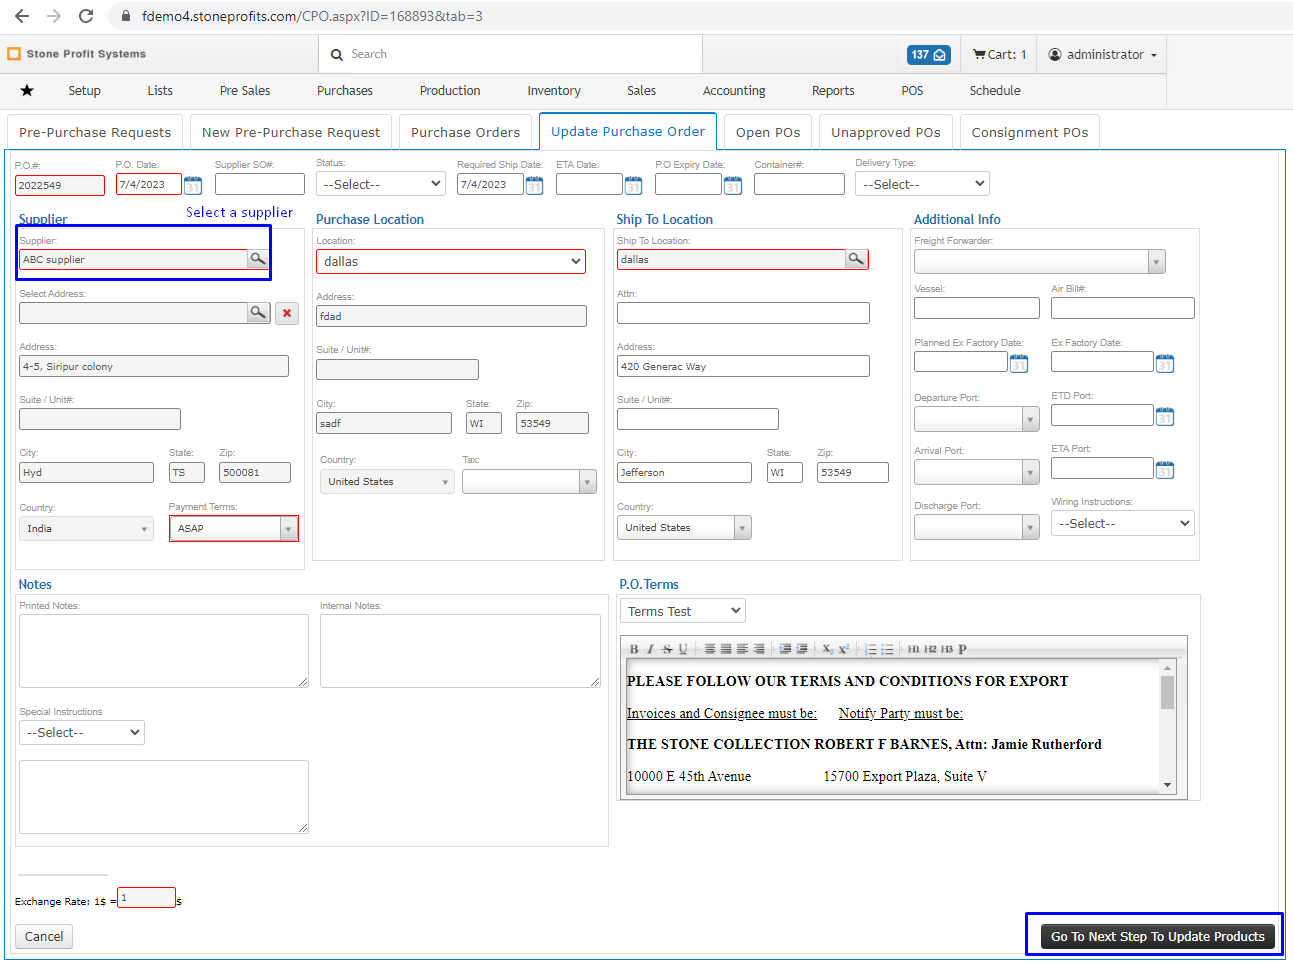Click the Bold icon in P.O. Terms editor
1293x969 pixels.
(x=634, y=649)
